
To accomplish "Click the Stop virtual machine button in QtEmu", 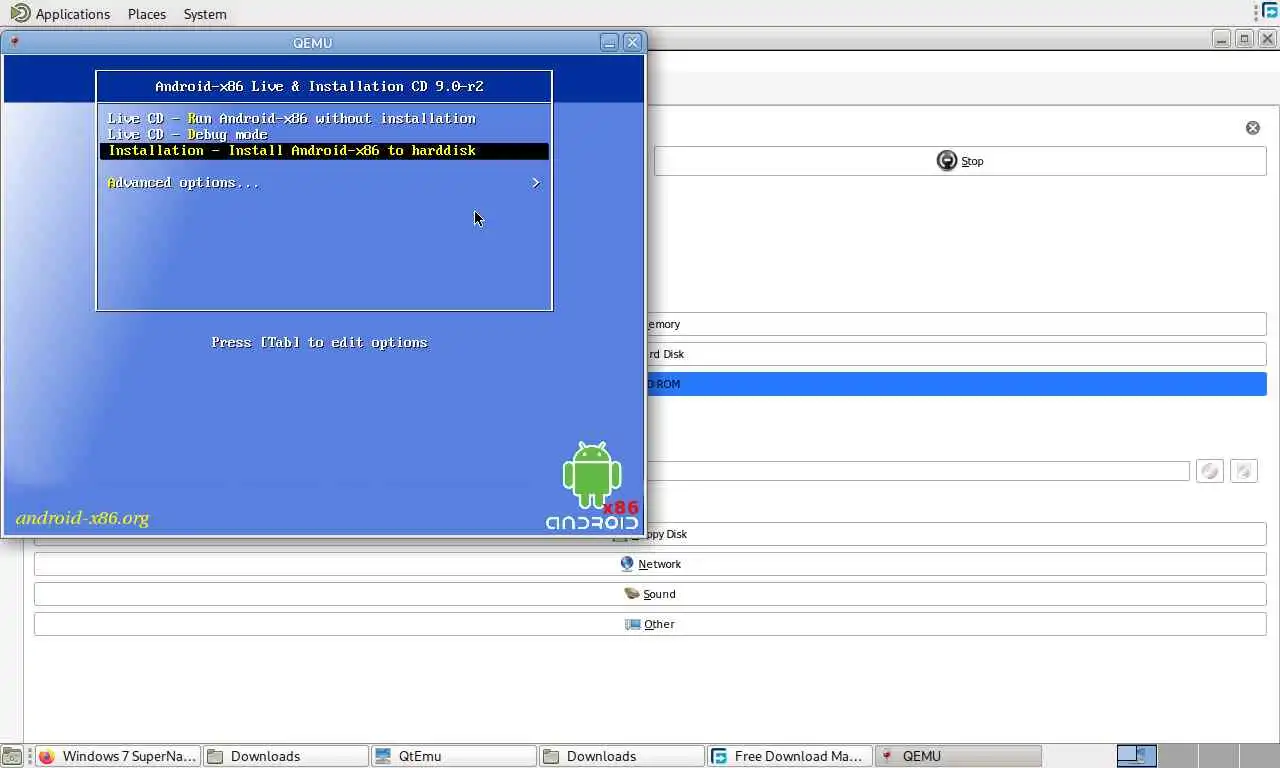I will [x=960, y=161].
